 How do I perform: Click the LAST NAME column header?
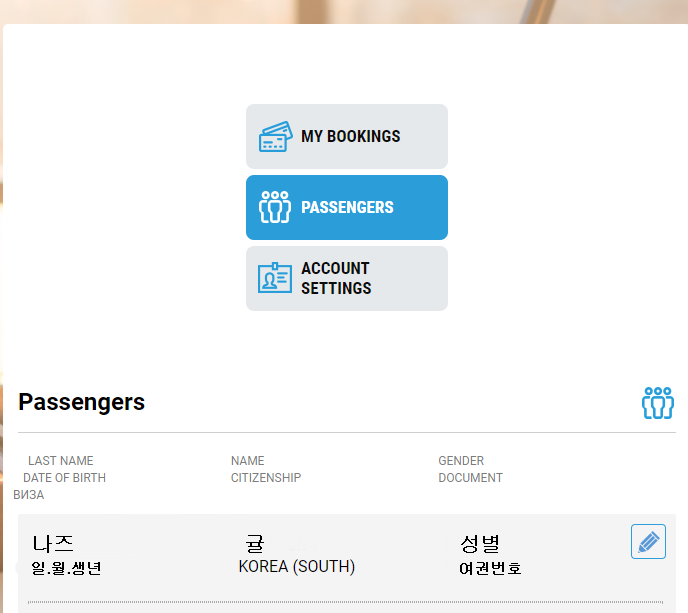click(61, 461)
